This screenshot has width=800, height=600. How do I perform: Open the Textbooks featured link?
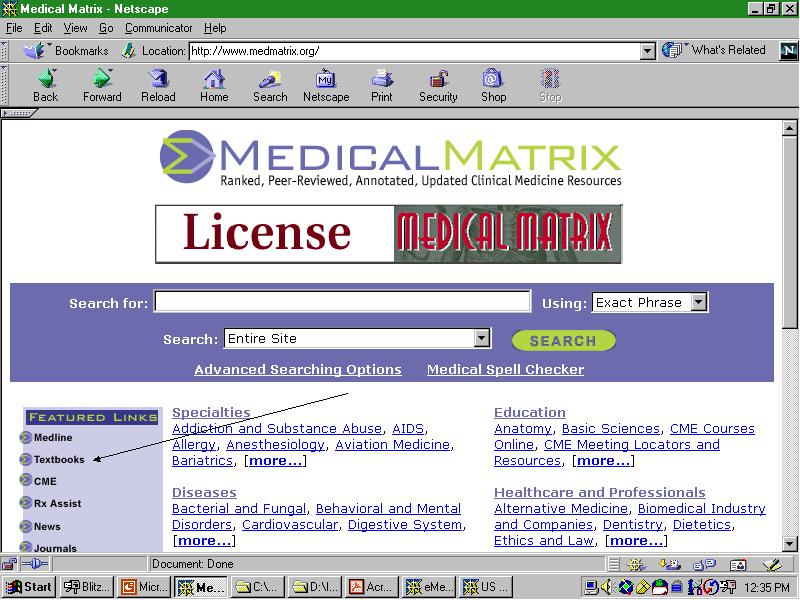59,459
